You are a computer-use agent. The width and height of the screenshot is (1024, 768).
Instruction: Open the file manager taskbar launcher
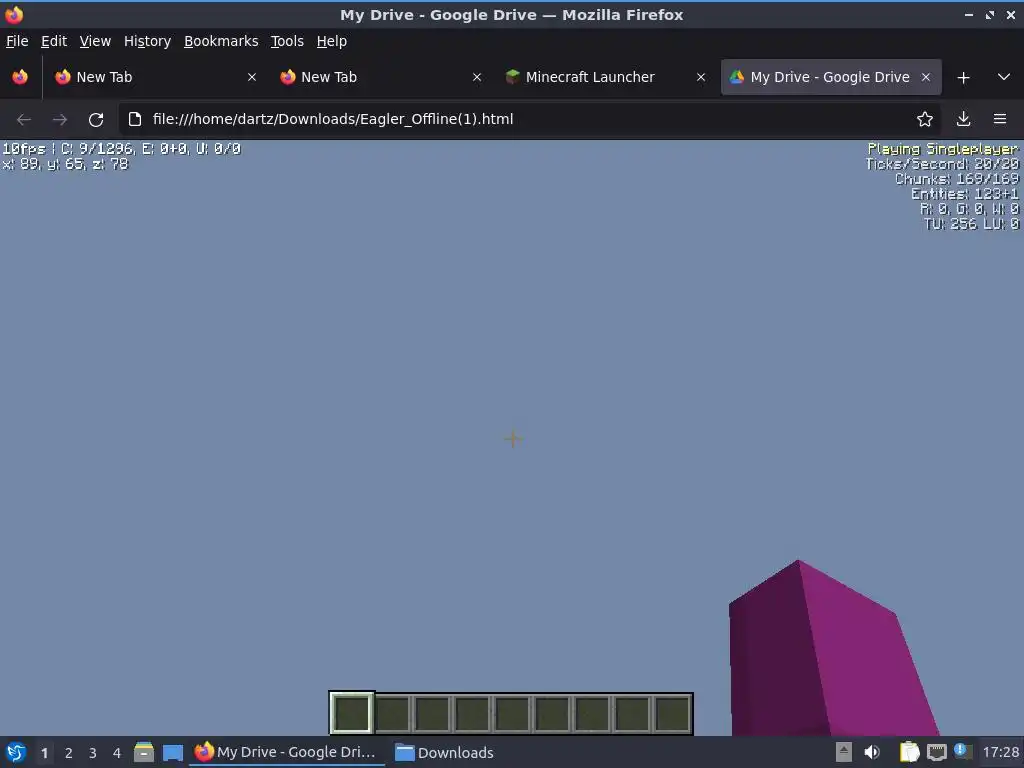tap(144, 752)
